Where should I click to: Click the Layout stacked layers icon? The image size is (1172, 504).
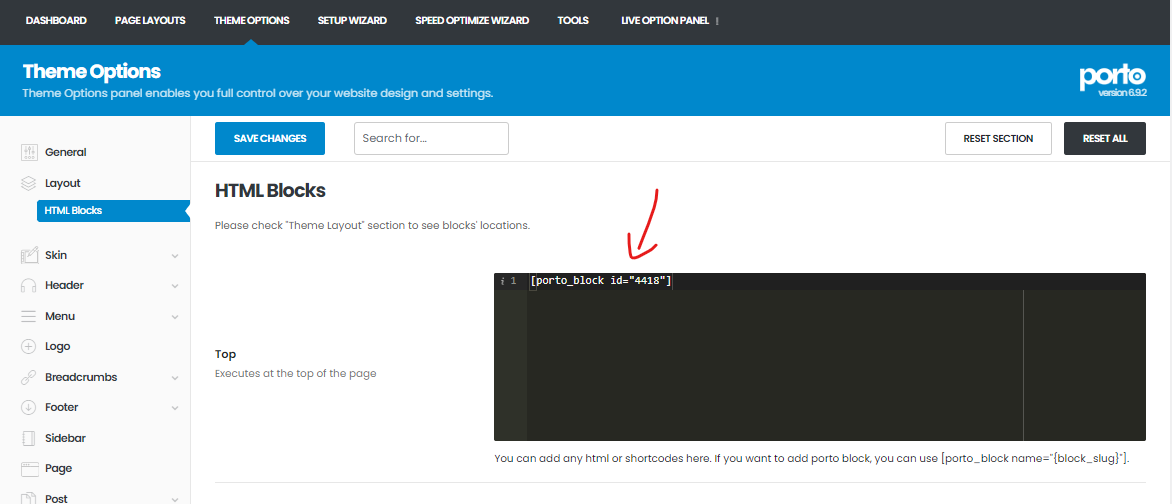coord(29,183)
